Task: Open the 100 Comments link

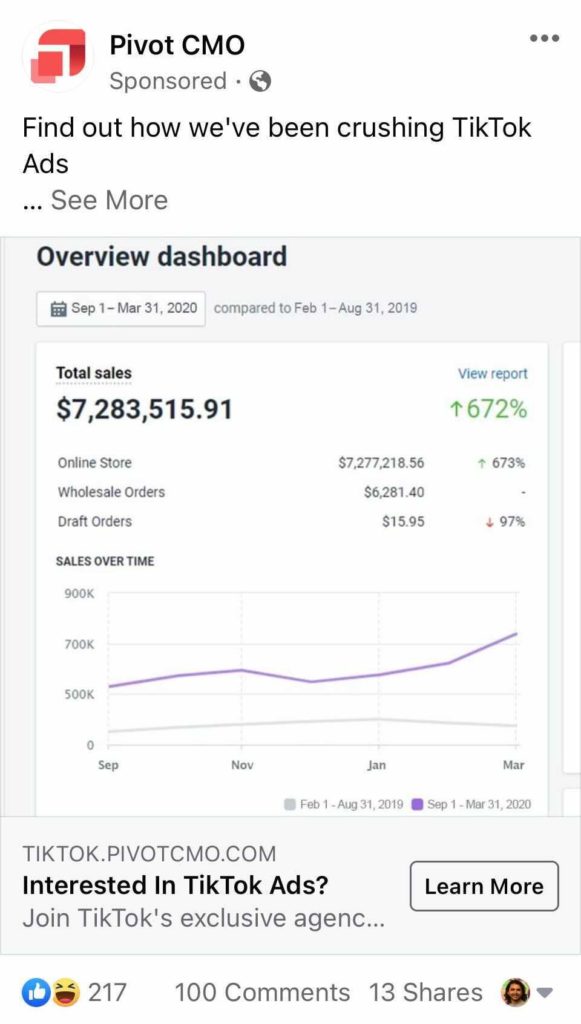Action: click(x=262, y=993)
